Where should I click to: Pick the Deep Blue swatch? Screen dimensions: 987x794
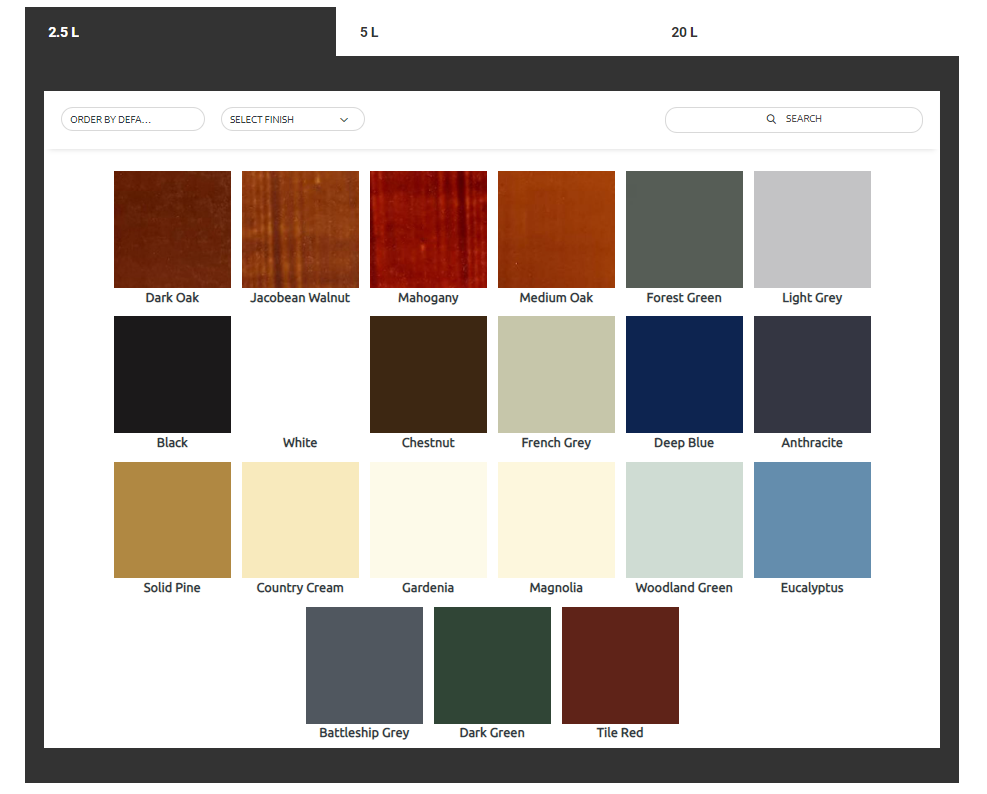[684, 374]
